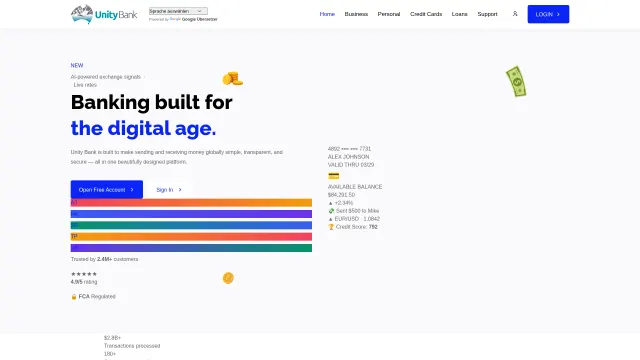The width and height of the screenshot is (640, 360).
Task: Click the Google Übersetzer link
Action: [200, 19]
